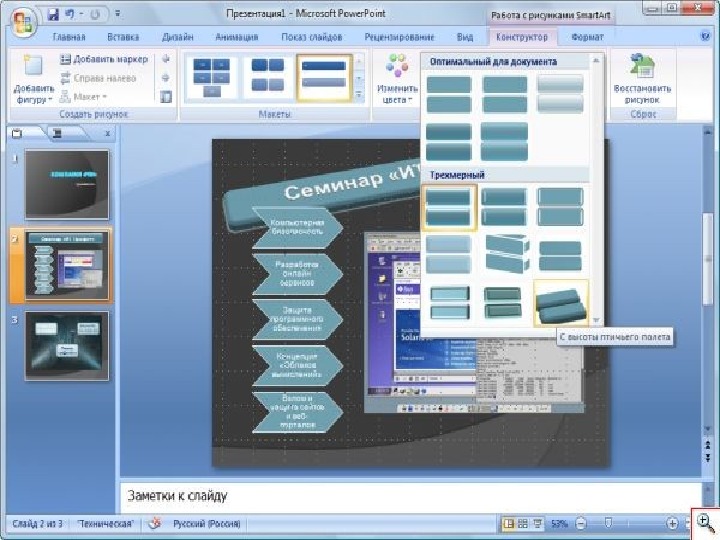This screenshot has height=540, width=720.
Task: Select slide 3 thumbnail
Action: pos(67,346)
